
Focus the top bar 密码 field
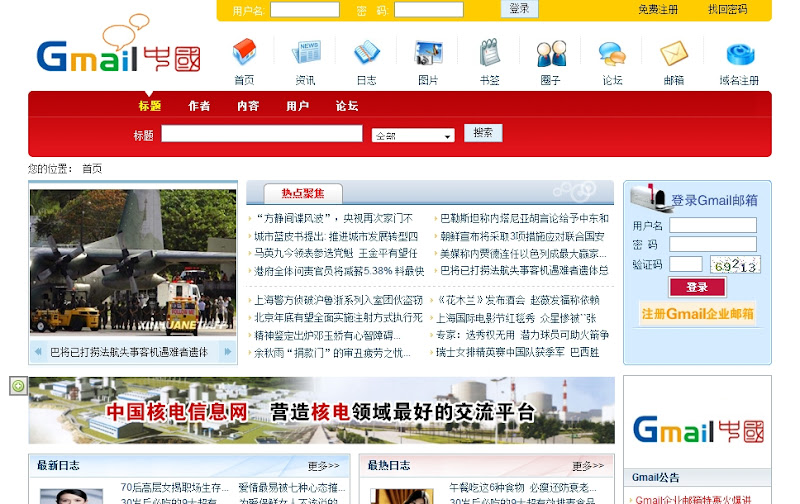pos(429,9)
